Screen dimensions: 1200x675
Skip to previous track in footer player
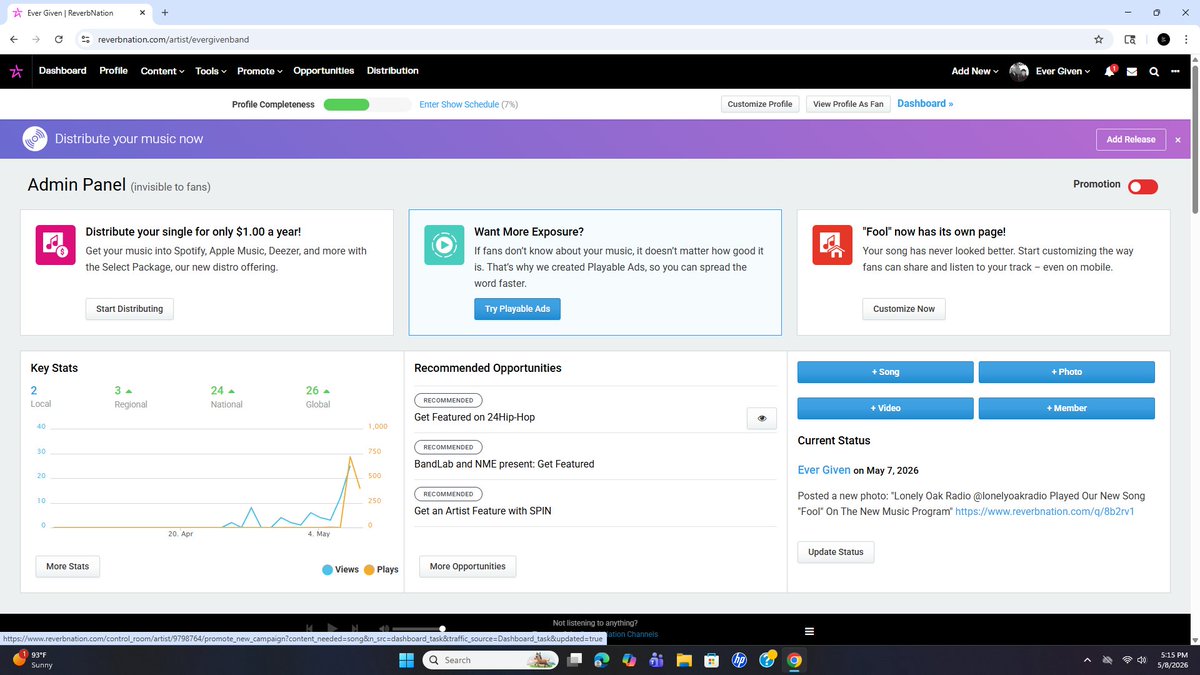pyautogui.click(x=311, y=628)
